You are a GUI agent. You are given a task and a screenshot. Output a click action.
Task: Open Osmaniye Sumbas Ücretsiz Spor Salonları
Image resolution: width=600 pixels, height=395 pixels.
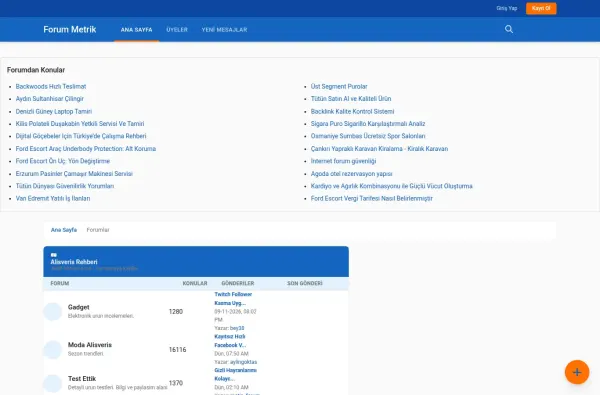[x=368, y=136]
